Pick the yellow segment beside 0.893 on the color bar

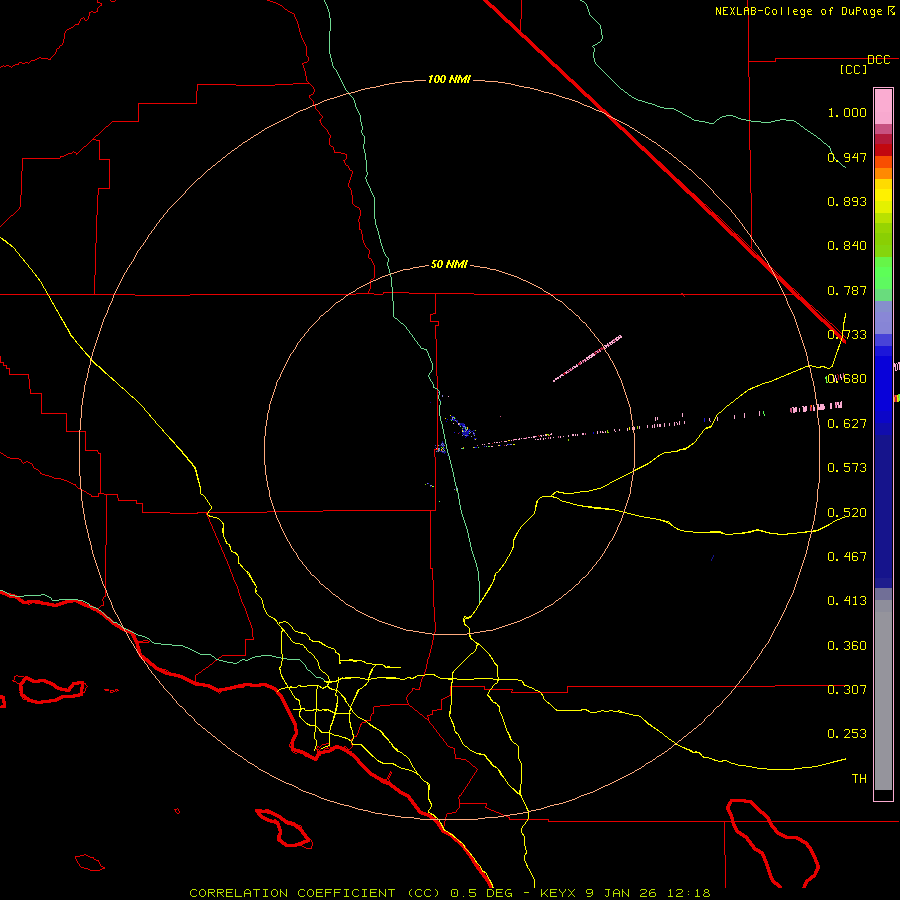[883, 201]
